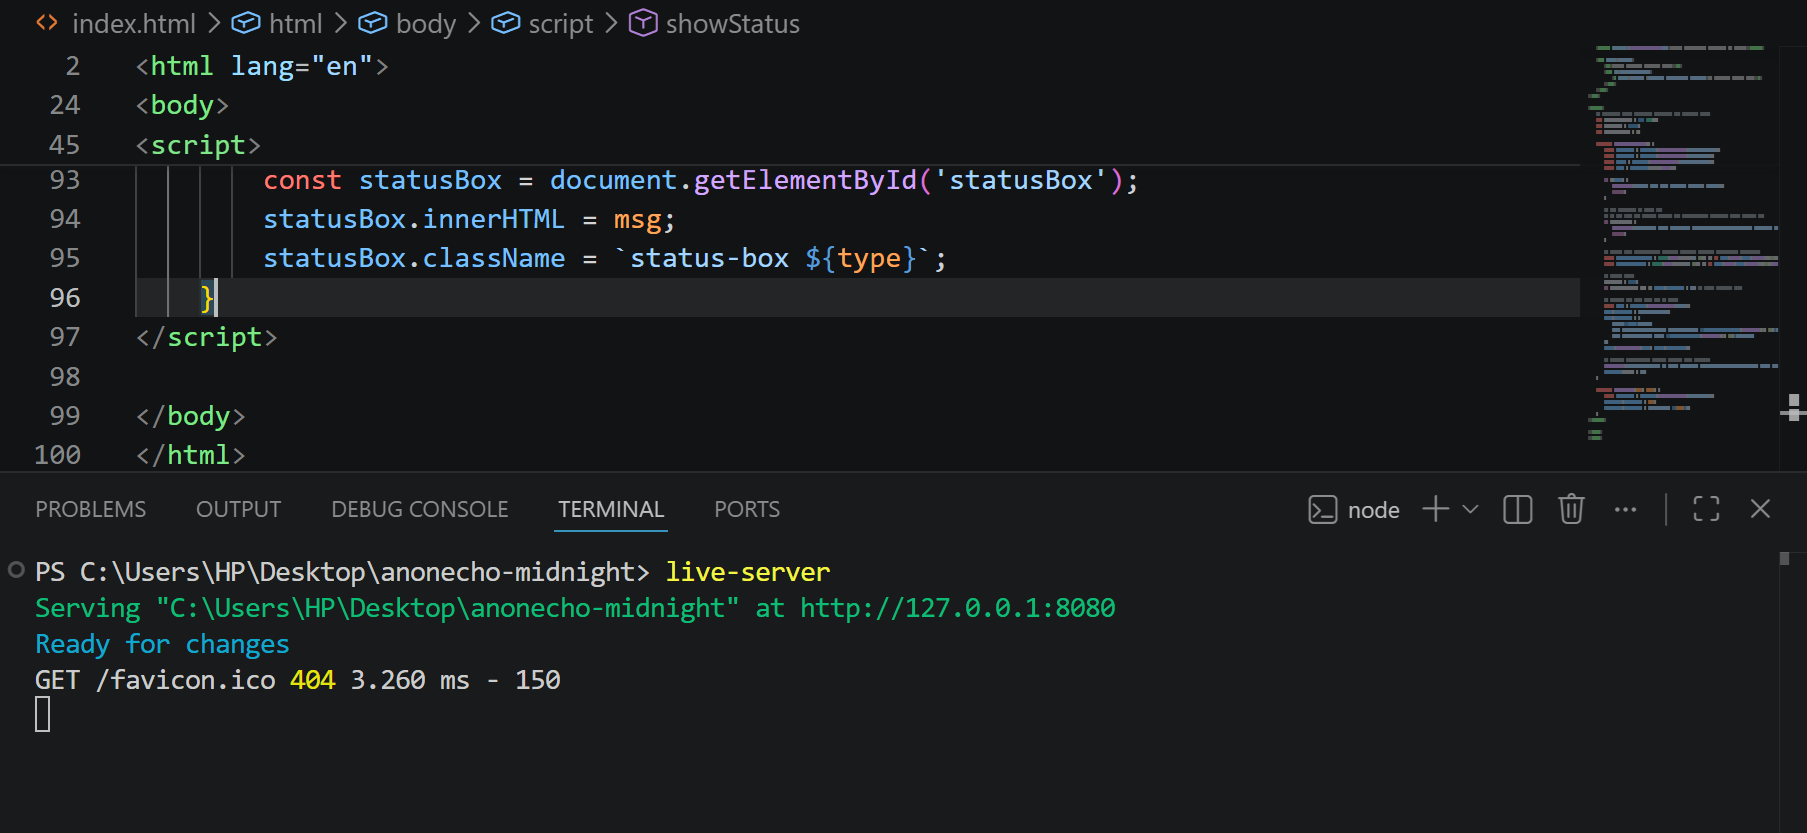Click the GET /favicon.ico 404 log line
Screen dimensions: 1807x833
298,680
